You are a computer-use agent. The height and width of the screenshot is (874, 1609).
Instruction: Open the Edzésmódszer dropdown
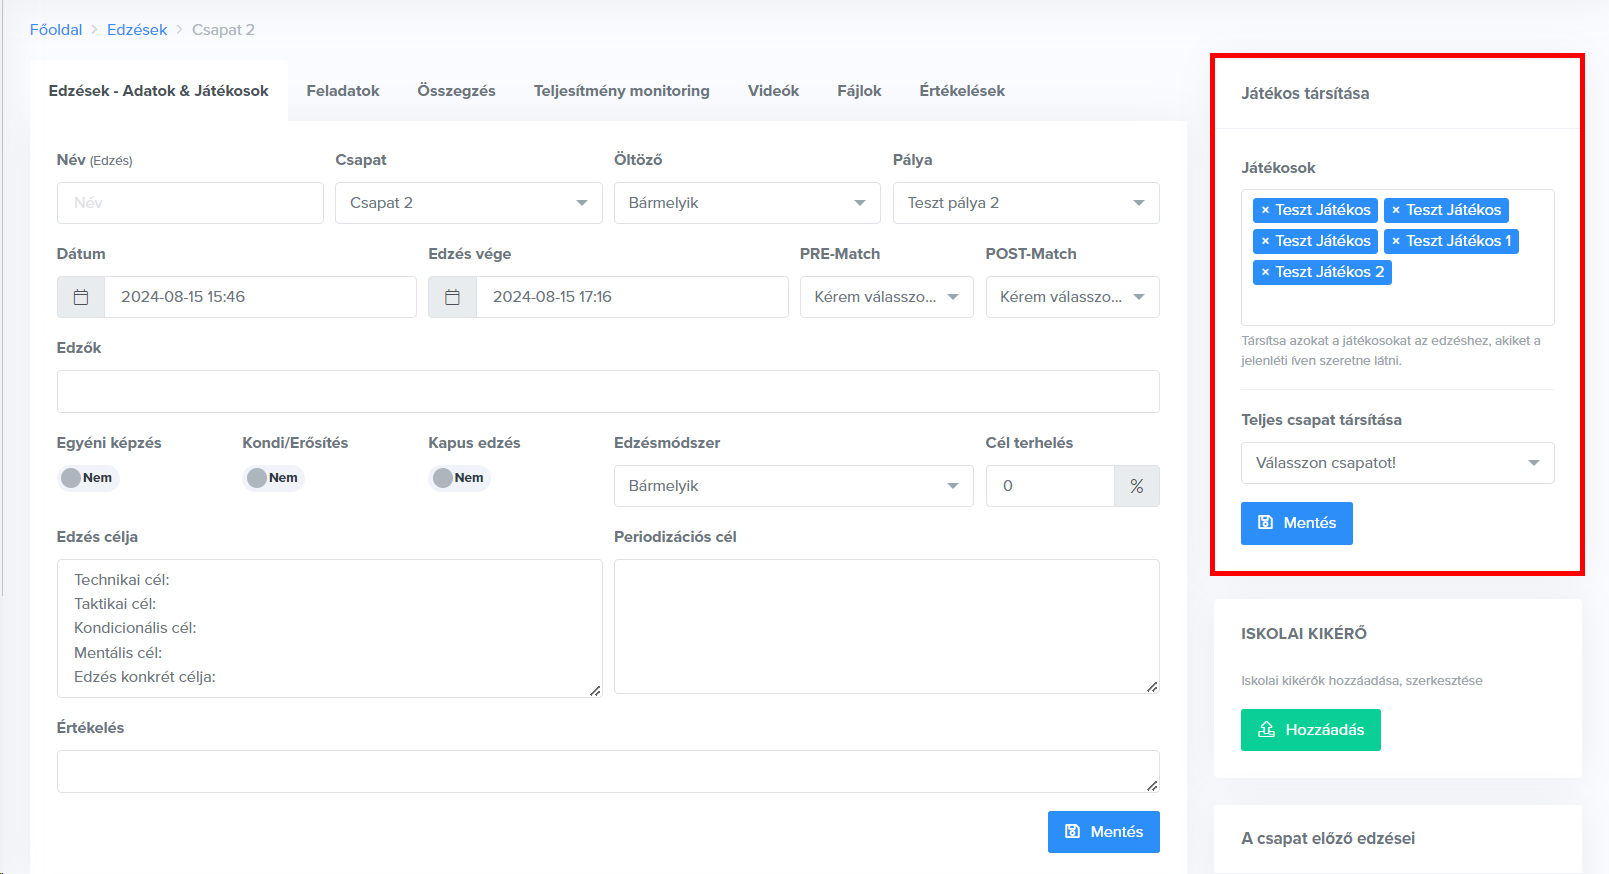tap(793, 486)
